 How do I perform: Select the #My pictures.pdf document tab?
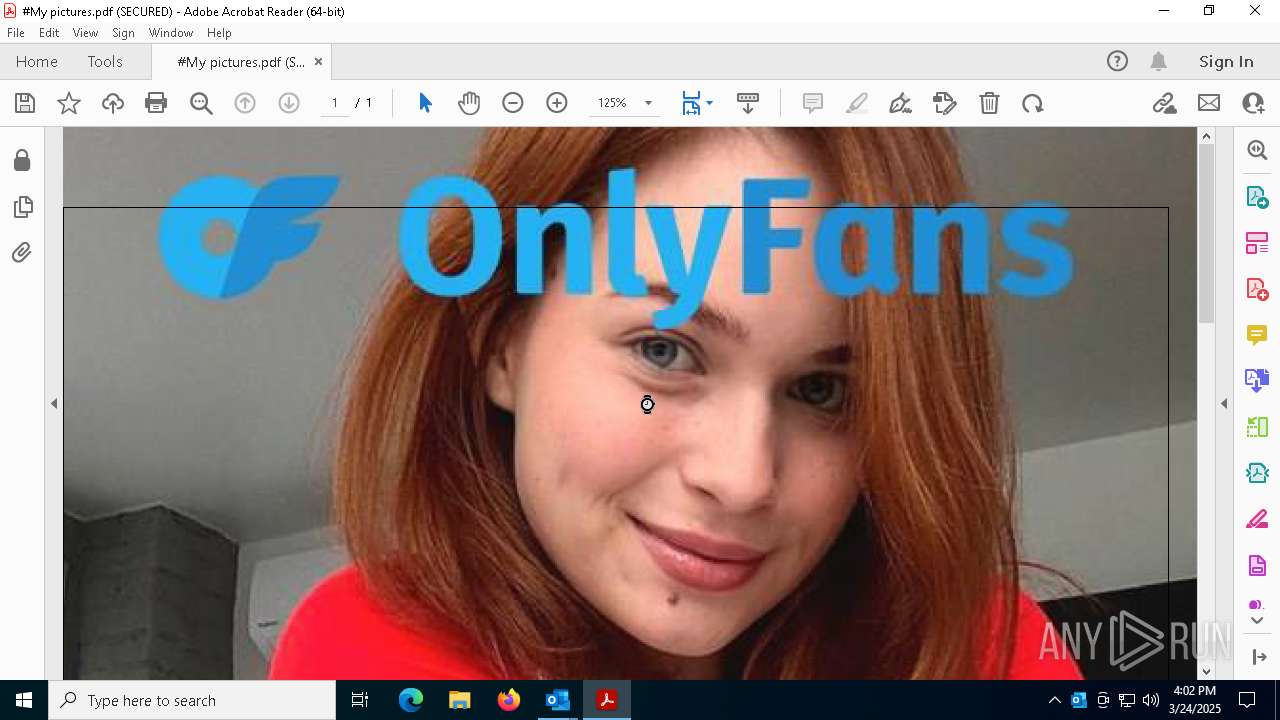pos(241,62)
